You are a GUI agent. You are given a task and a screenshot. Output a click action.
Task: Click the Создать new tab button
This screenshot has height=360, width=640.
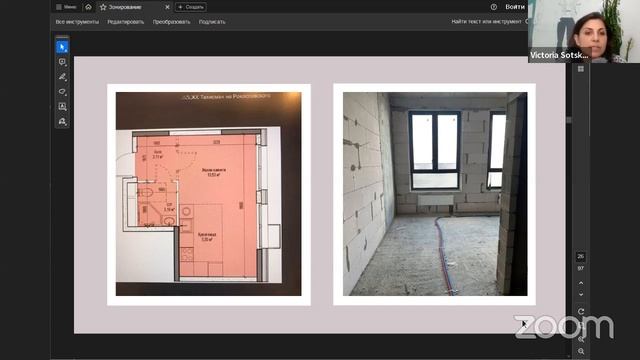click(x=191, y=7)
